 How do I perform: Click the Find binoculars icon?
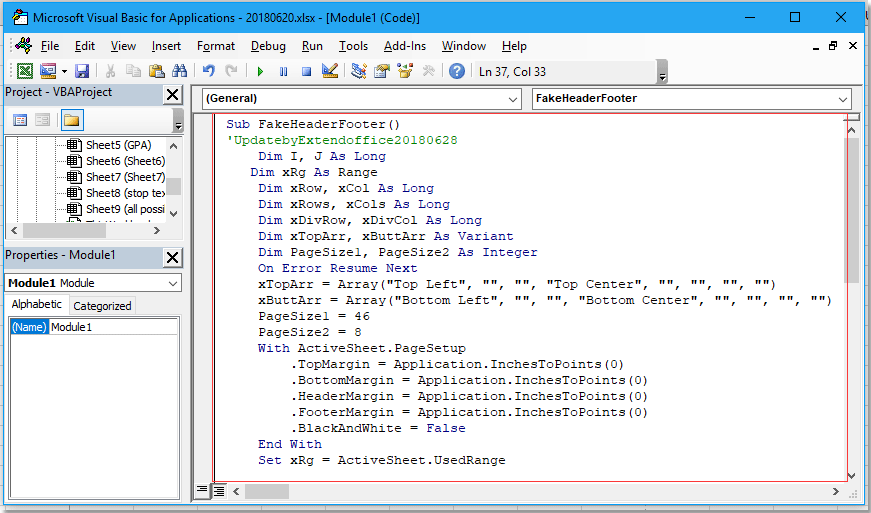click(180, 71)
